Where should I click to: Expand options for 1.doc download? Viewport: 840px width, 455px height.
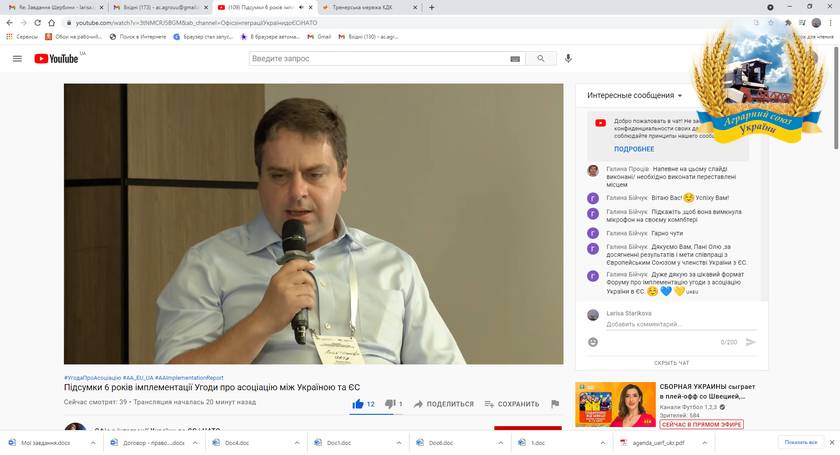[x=602, y=443]
